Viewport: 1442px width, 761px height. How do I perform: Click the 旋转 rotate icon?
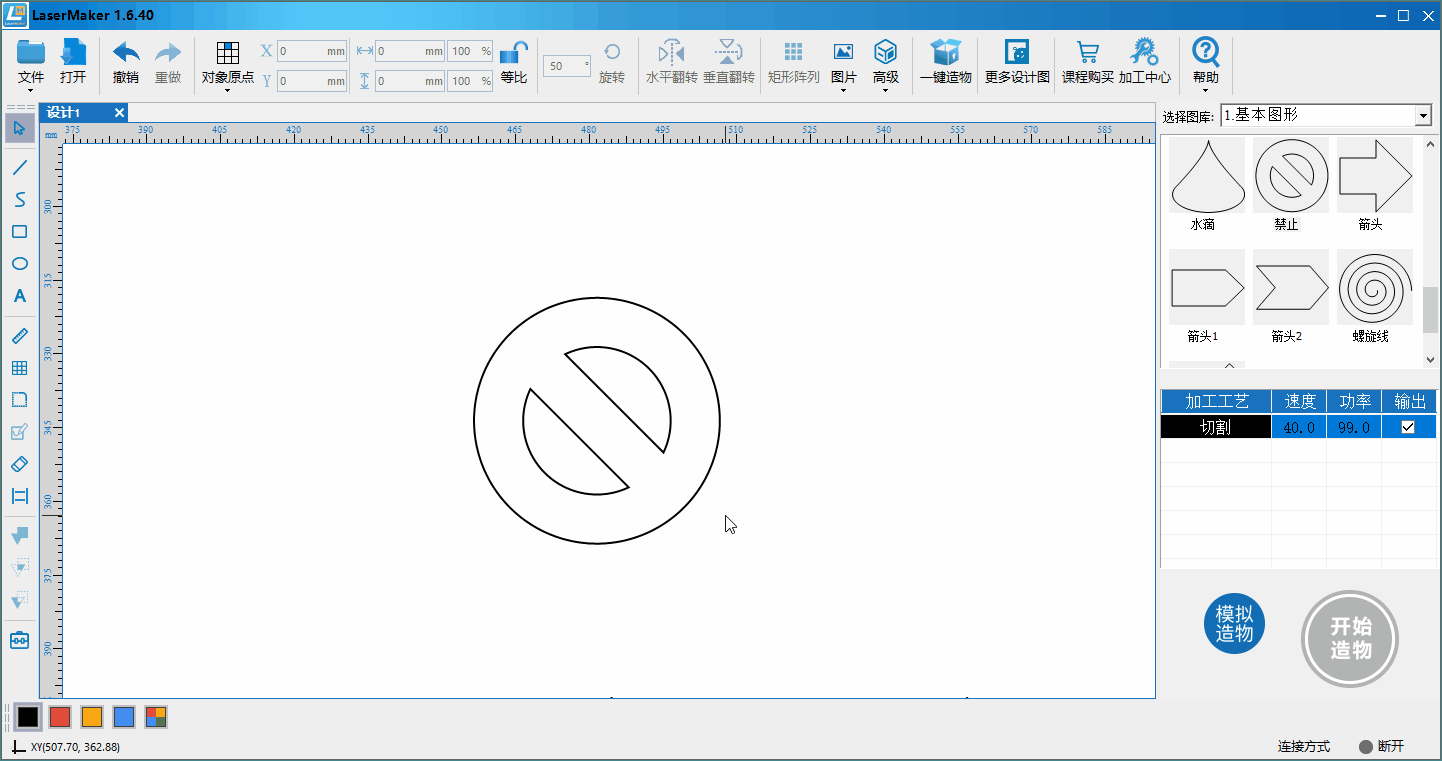(612, 53)
